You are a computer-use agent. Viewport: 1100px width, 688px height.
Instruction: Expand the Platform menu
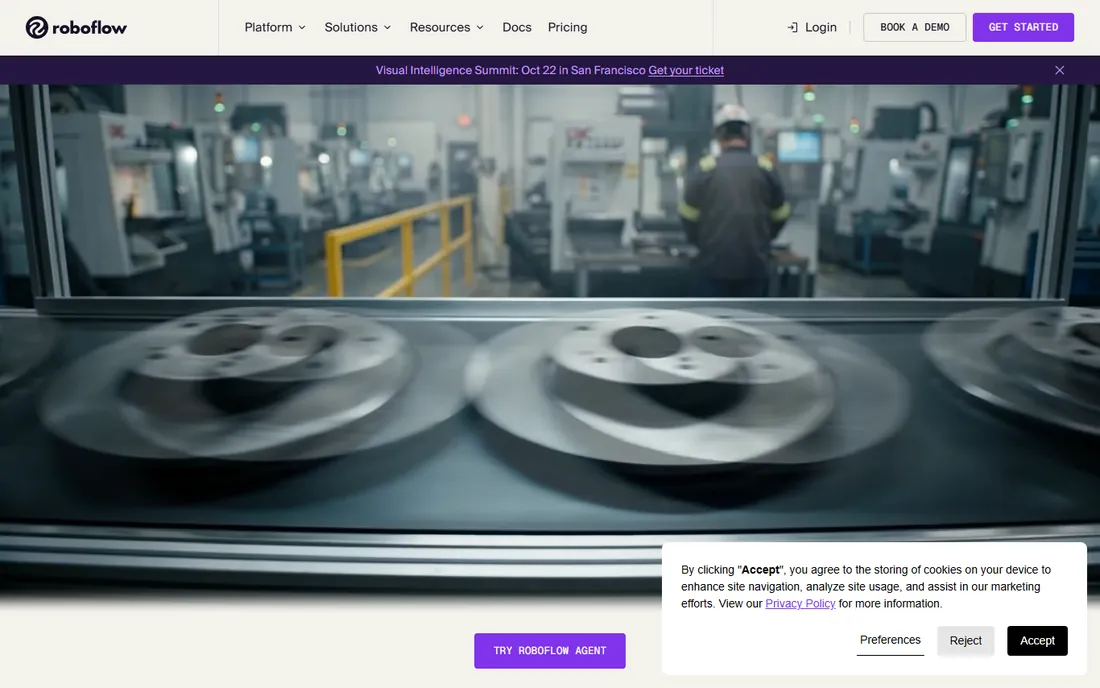(x=275, y=27)
